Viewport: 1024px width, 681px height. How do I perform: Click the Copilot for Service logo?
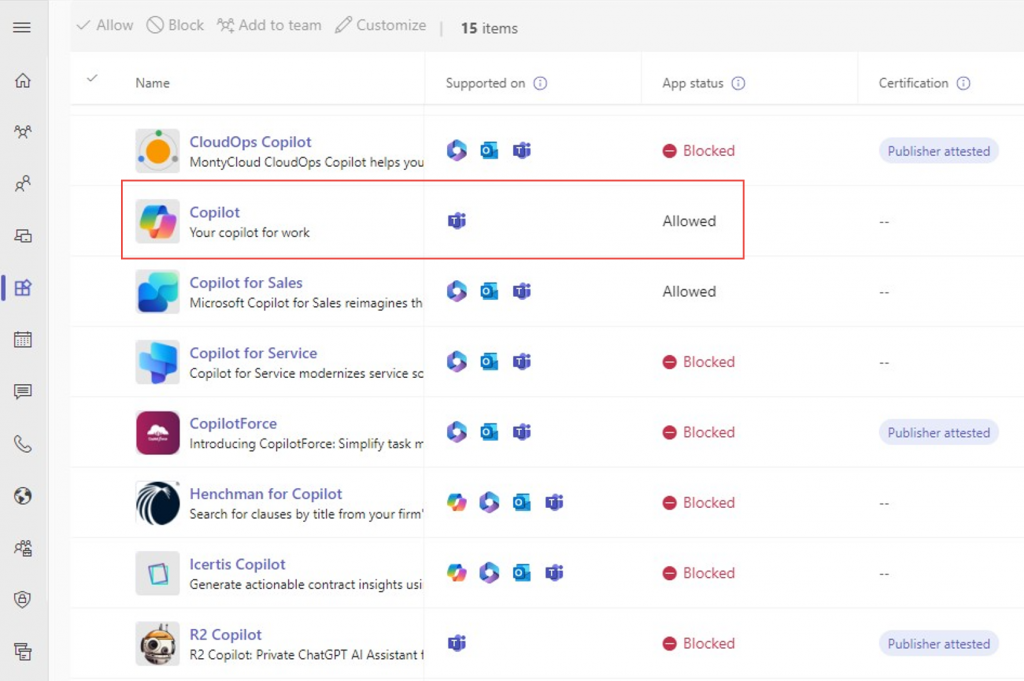[x=157, y=362]
